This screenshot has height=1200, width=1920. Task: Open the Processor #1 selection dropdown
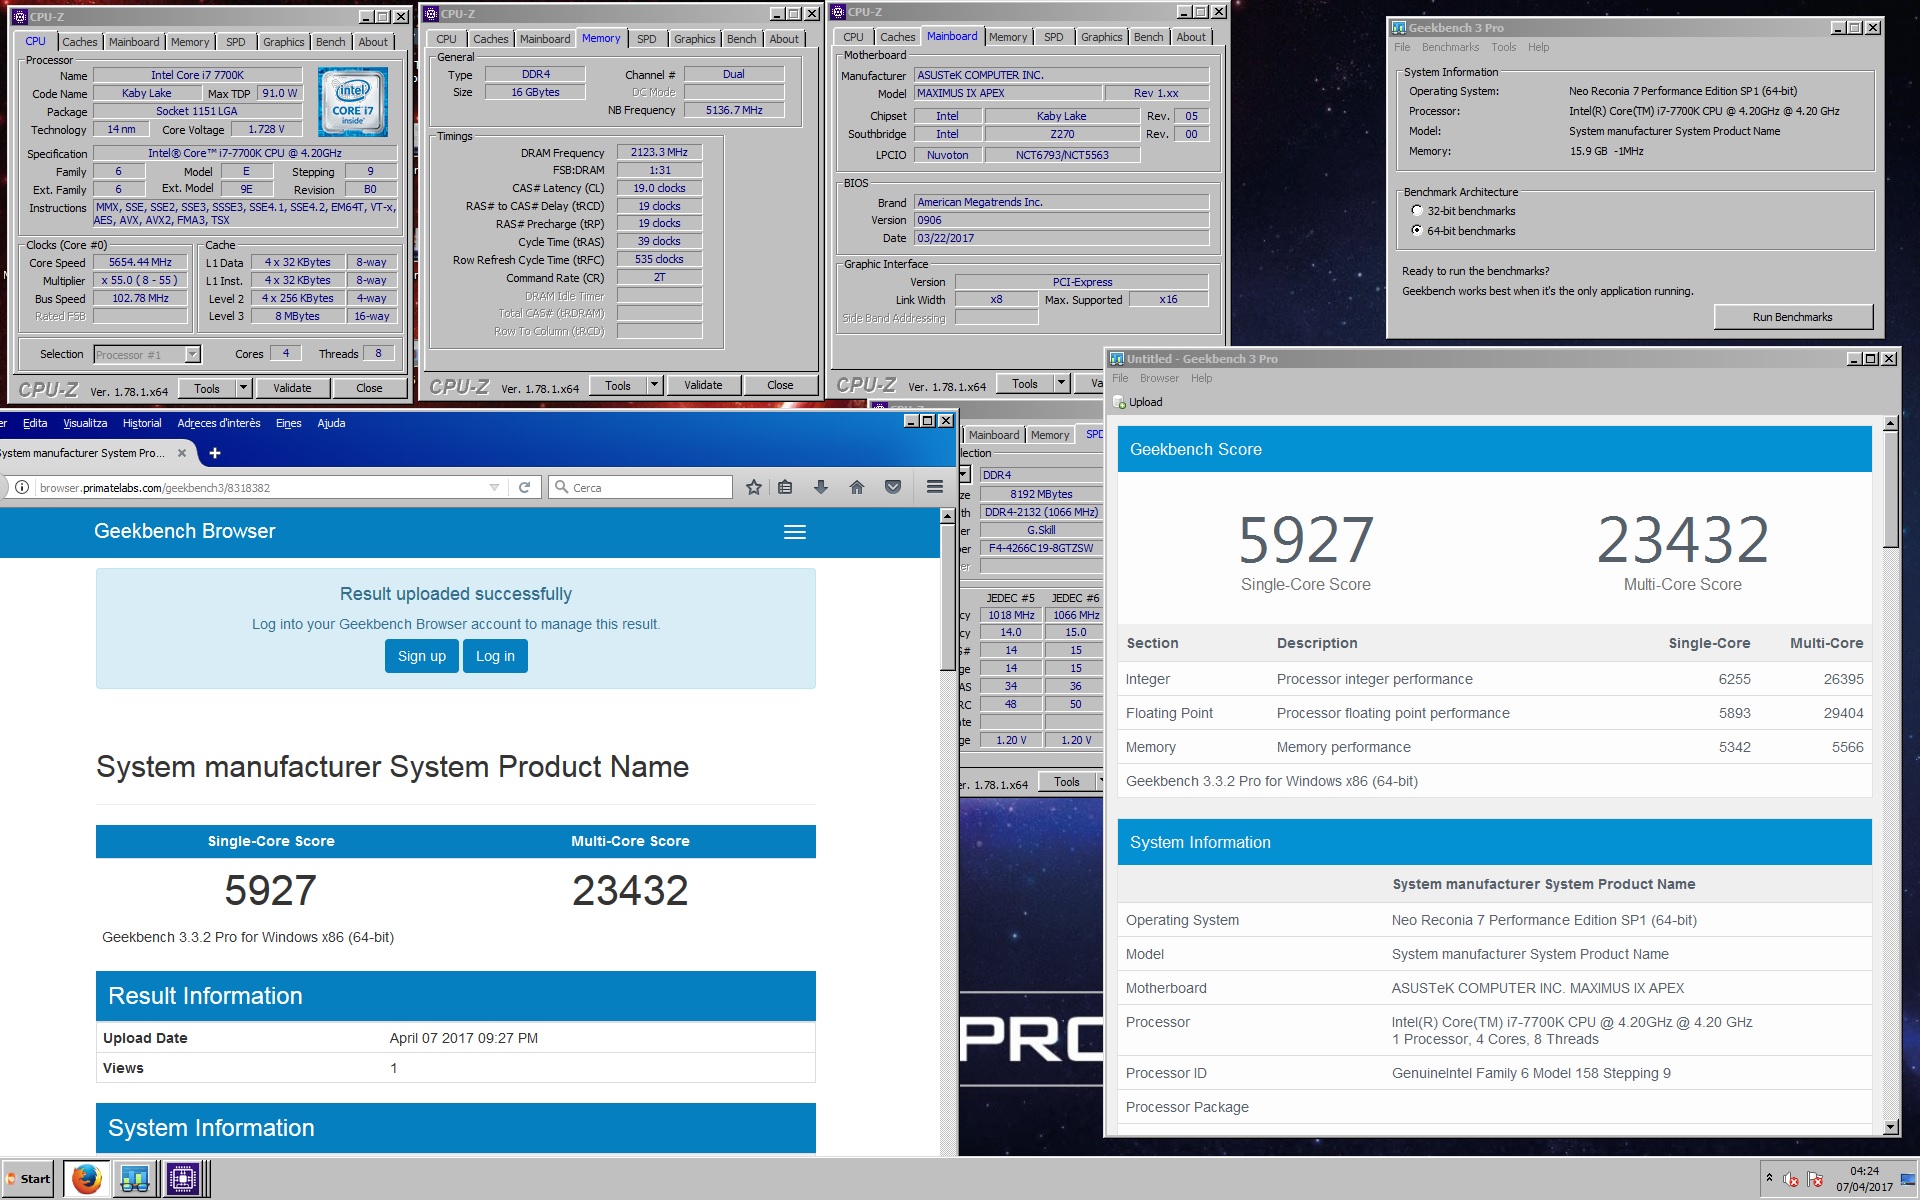[x=192, y=354]
